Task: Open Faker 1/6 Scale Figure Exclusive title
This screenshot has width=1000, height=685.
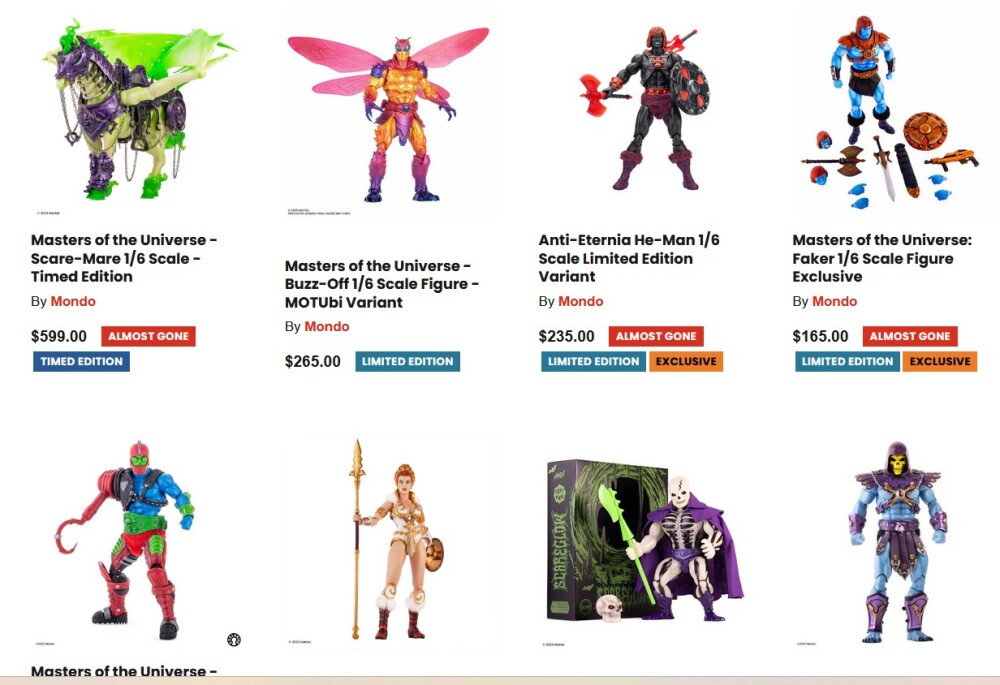Action: coord(882,258)
